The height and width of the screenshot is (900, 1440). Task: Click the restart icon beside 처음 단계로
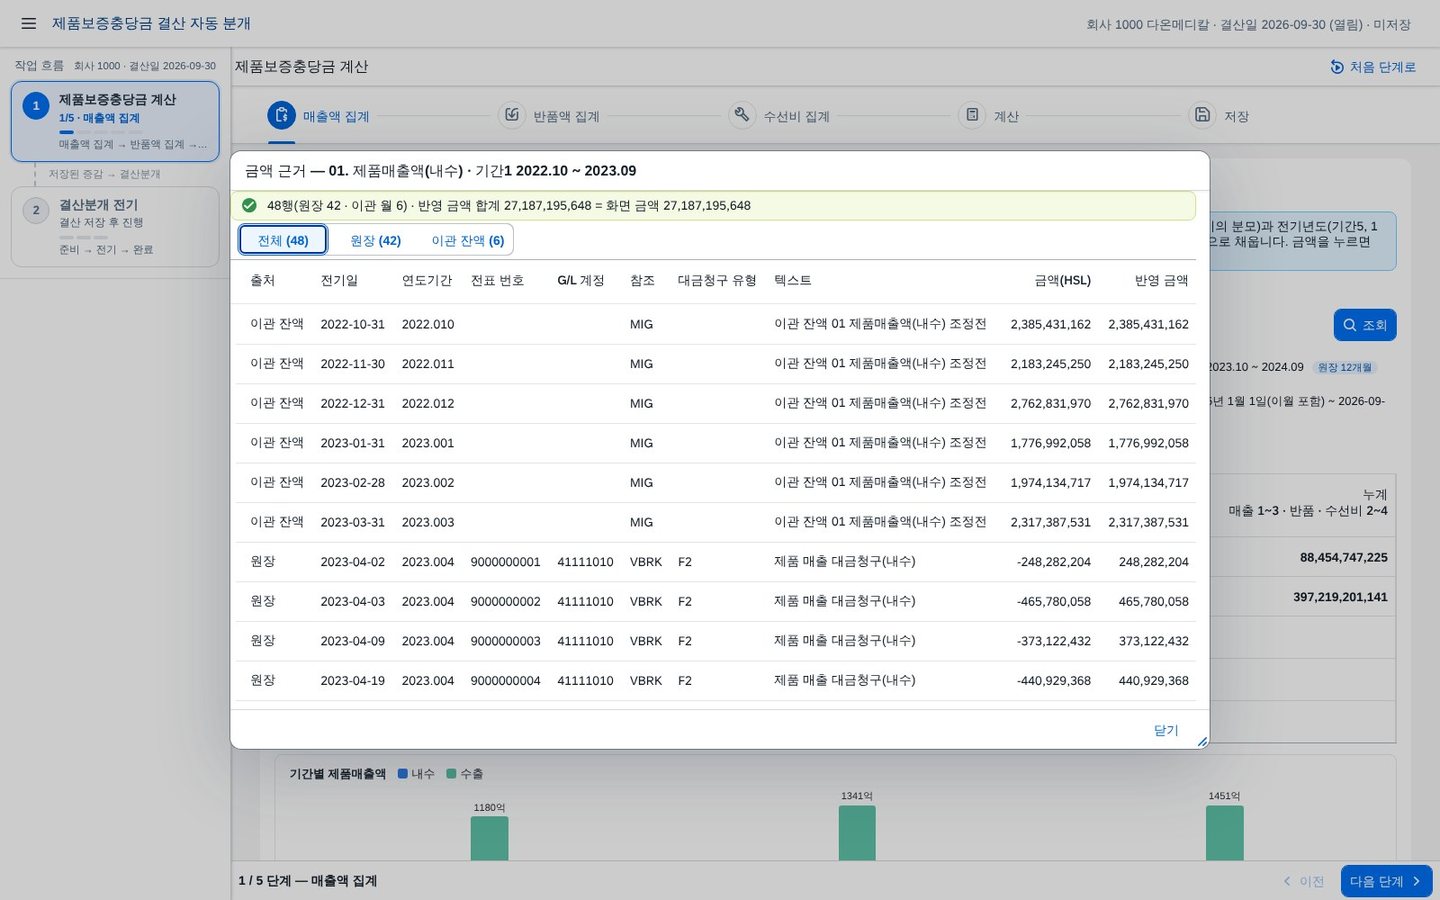(1337, 67)
